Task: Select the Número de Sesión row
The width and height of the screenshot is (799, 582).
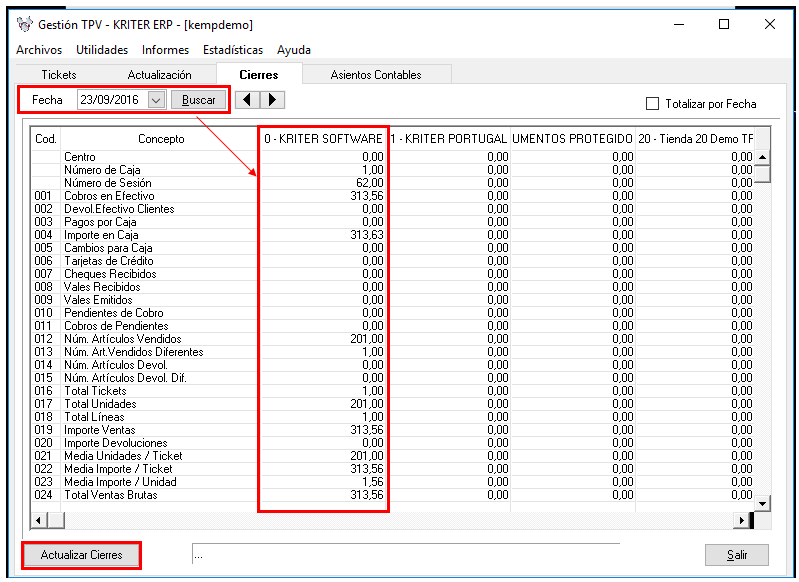Action: (x=392, y=182)
